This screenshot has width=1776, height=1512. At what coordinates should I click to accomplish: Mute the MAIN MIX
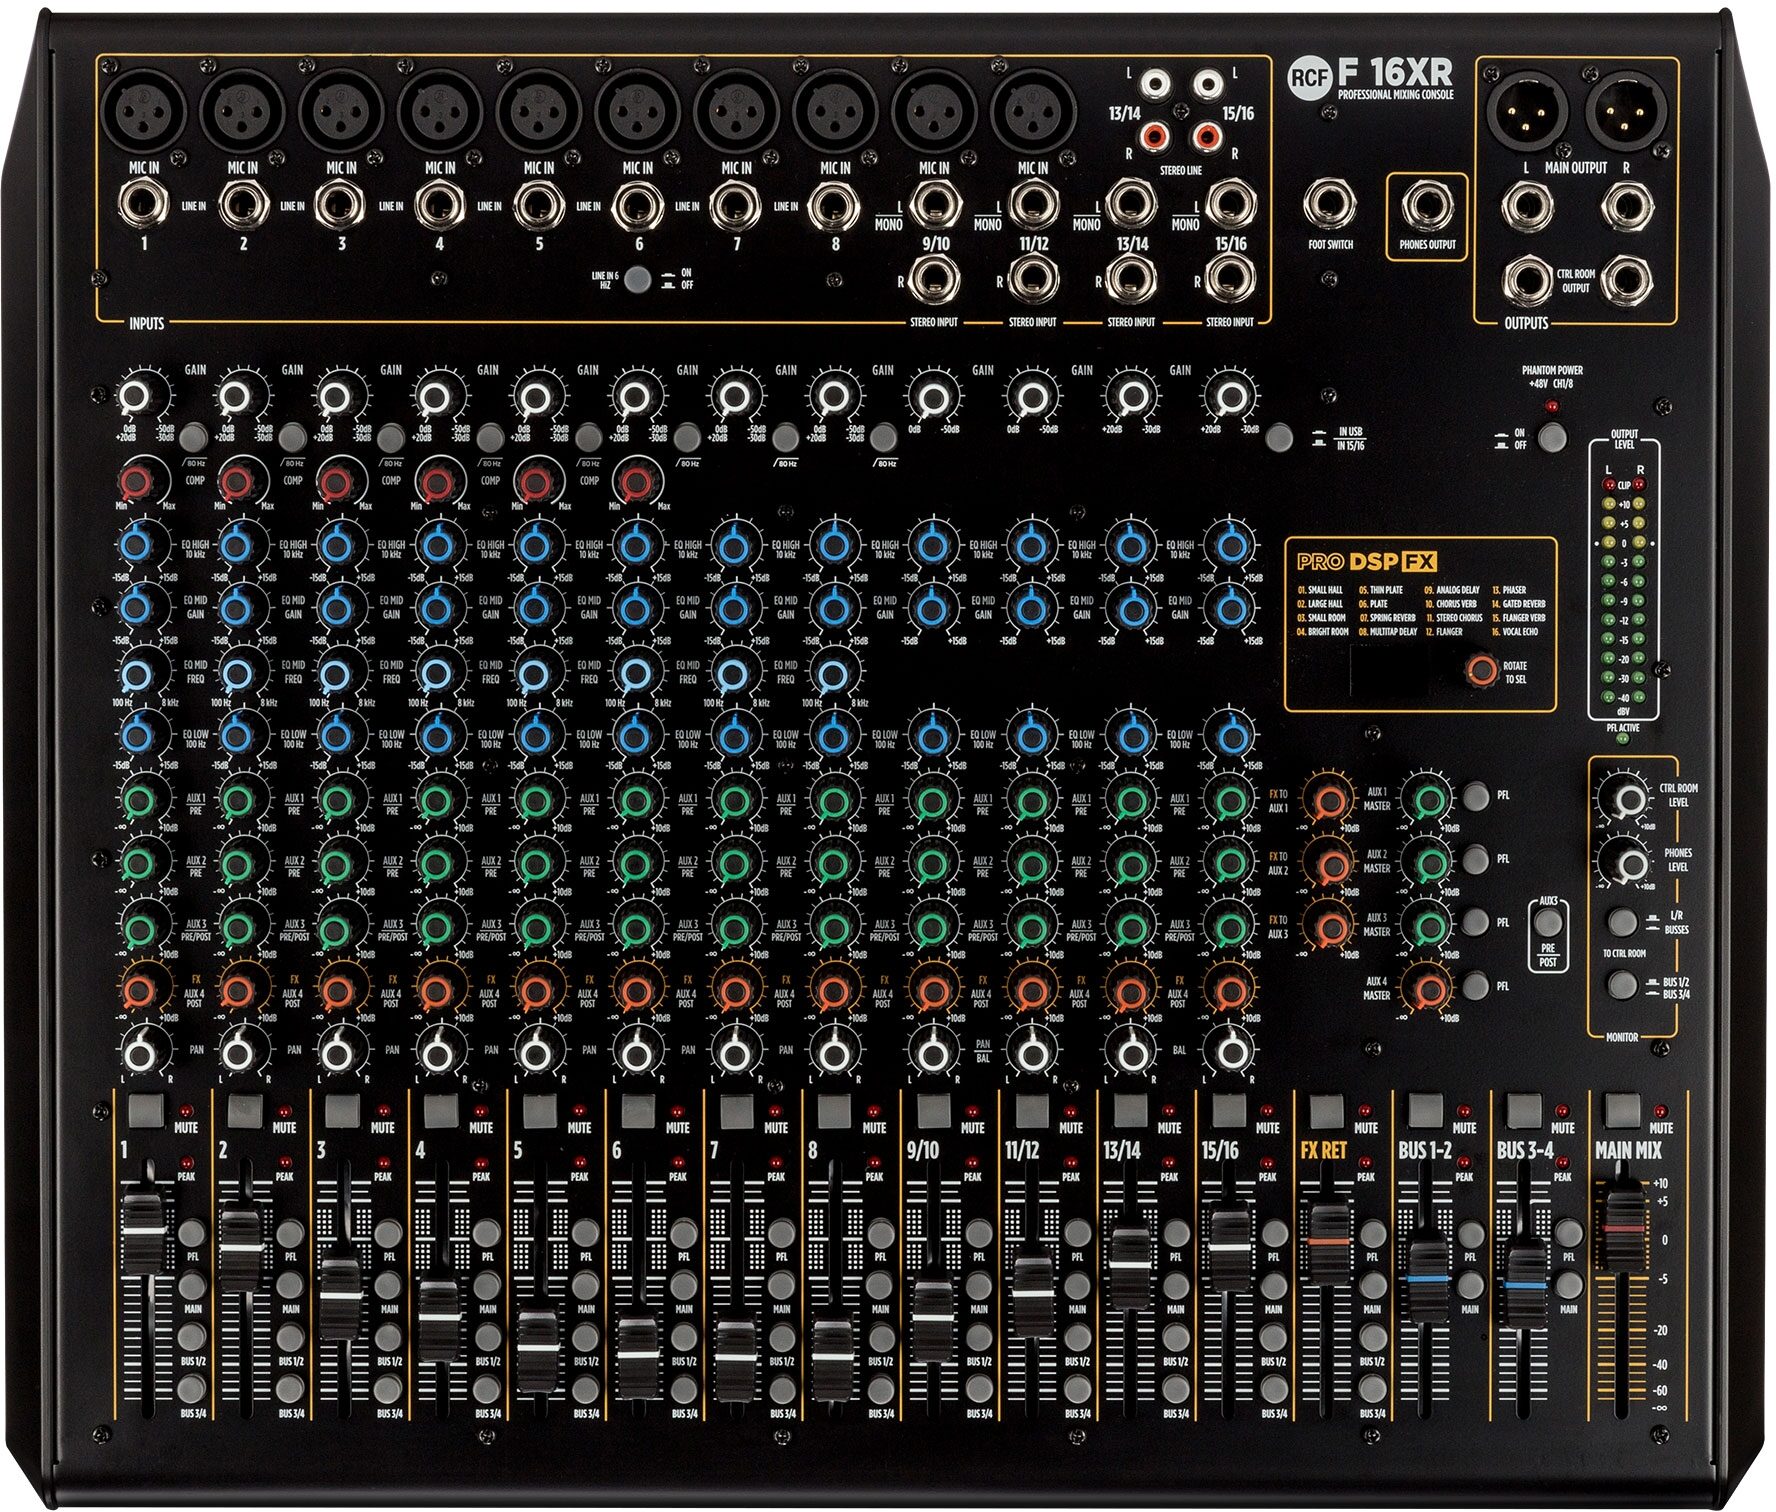[1621, 1109]
